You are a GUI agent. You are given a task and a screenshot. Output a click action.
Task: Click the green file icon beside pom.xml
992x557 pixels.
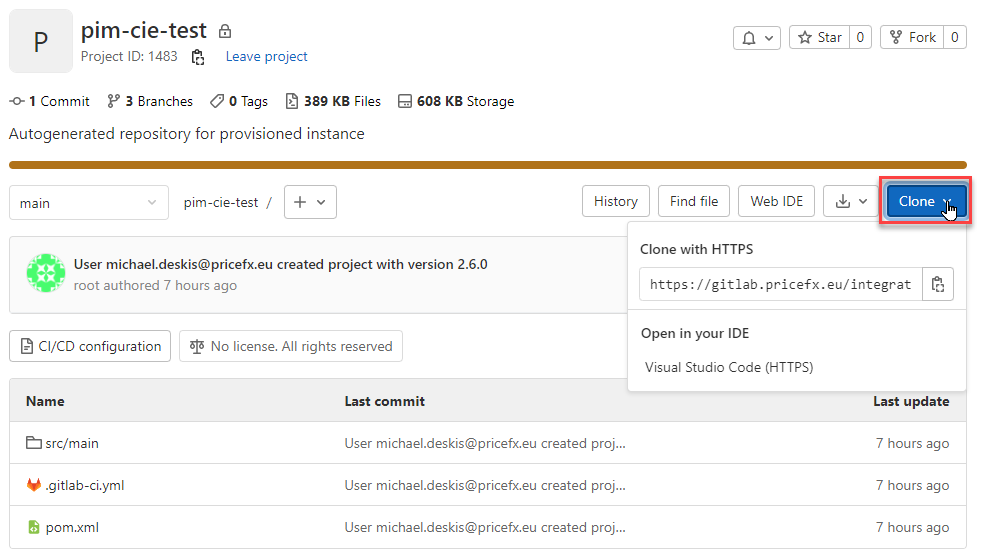(34, 527)
